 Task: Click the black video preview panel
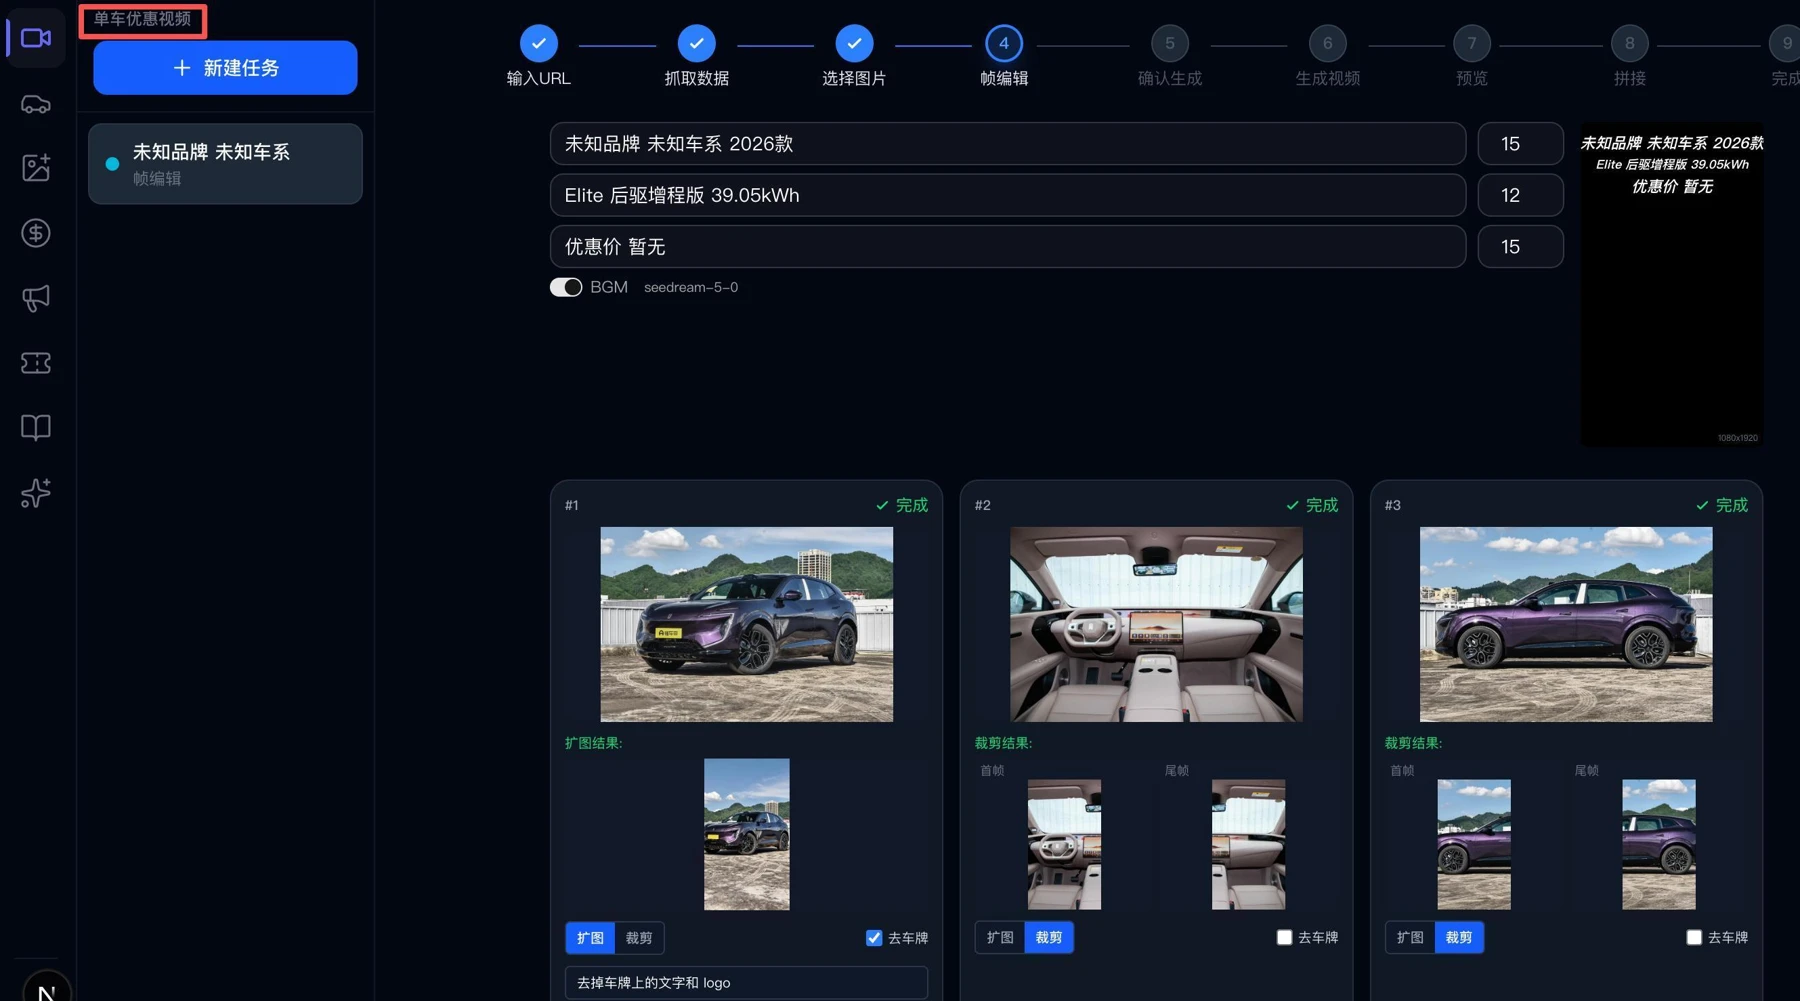pyautogui.click(x=1672, y=285)
